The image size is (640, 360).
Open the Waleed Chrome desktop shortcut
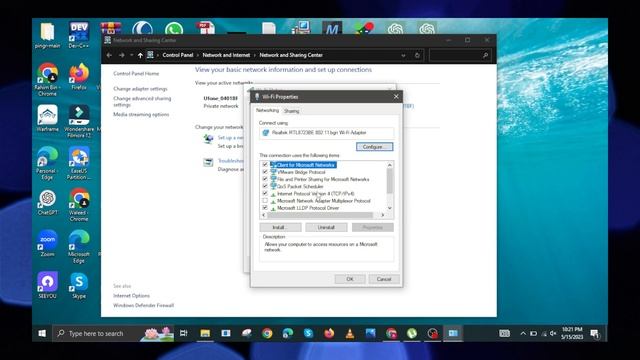[x=79, y=205]
